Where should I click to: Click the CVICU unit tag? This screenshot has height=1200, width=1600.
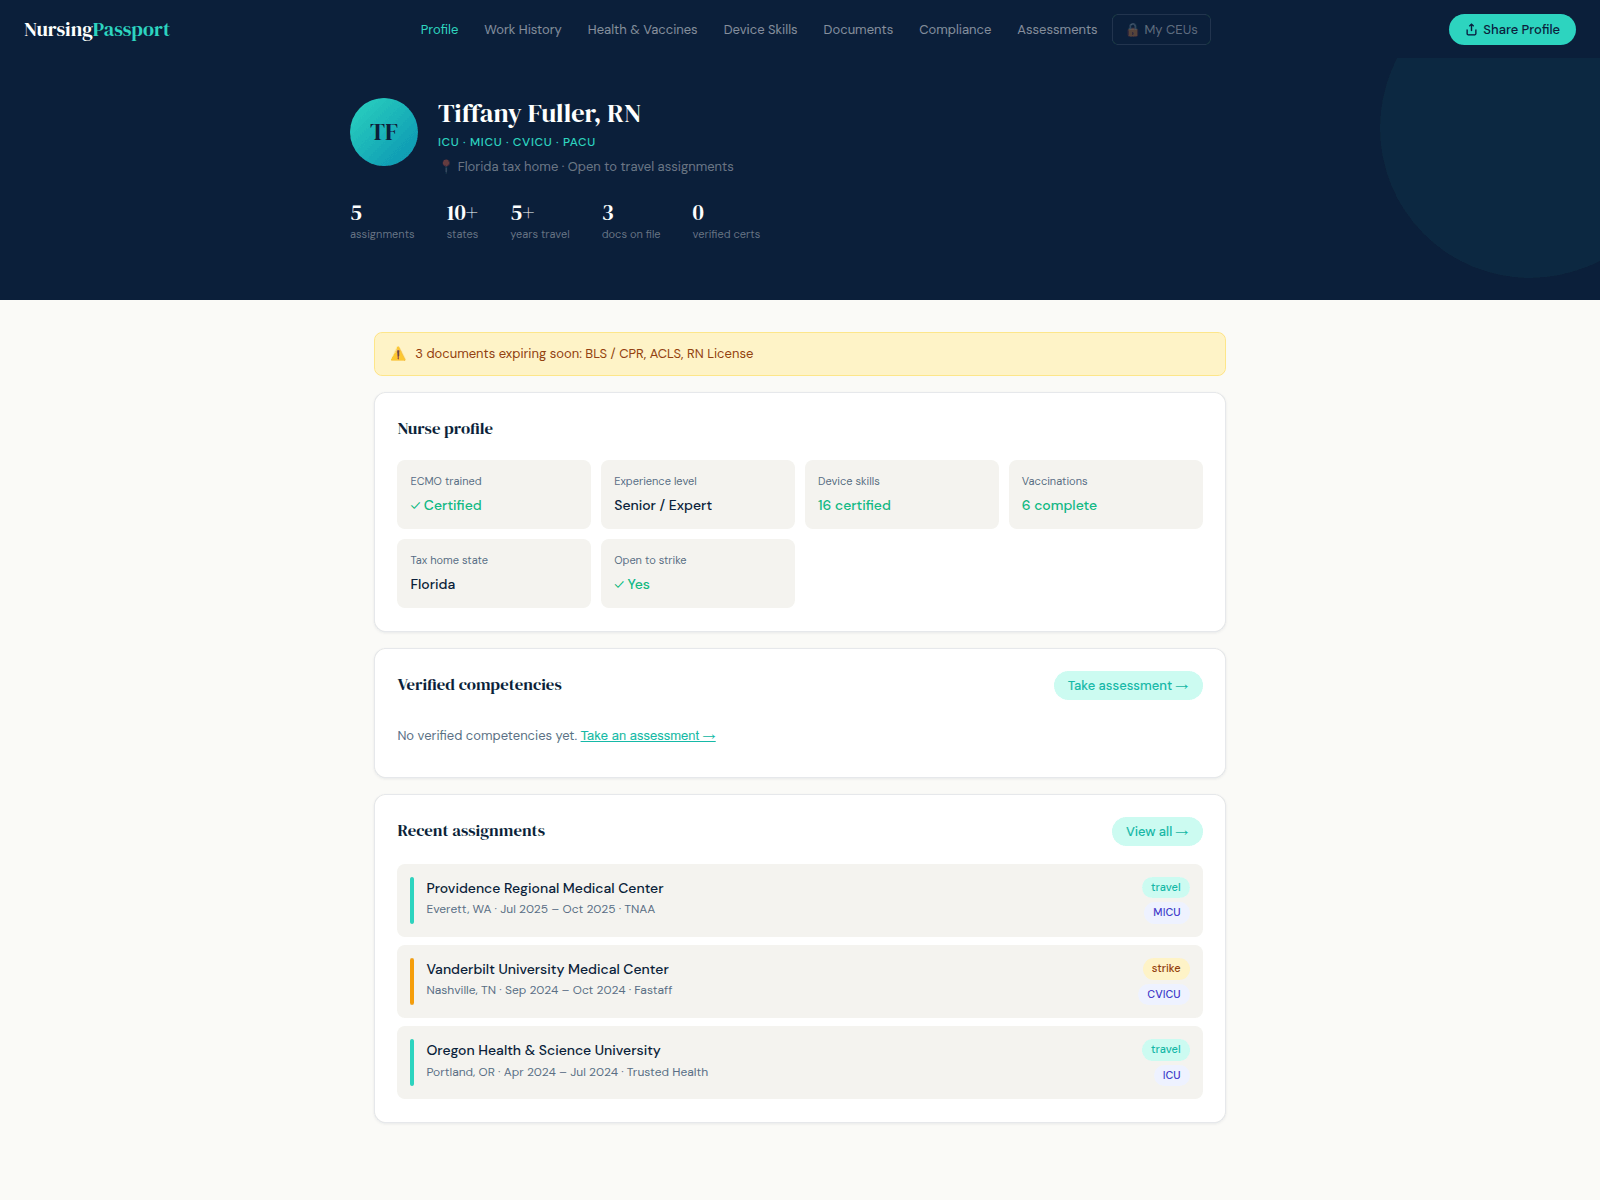coord(1164,994)
